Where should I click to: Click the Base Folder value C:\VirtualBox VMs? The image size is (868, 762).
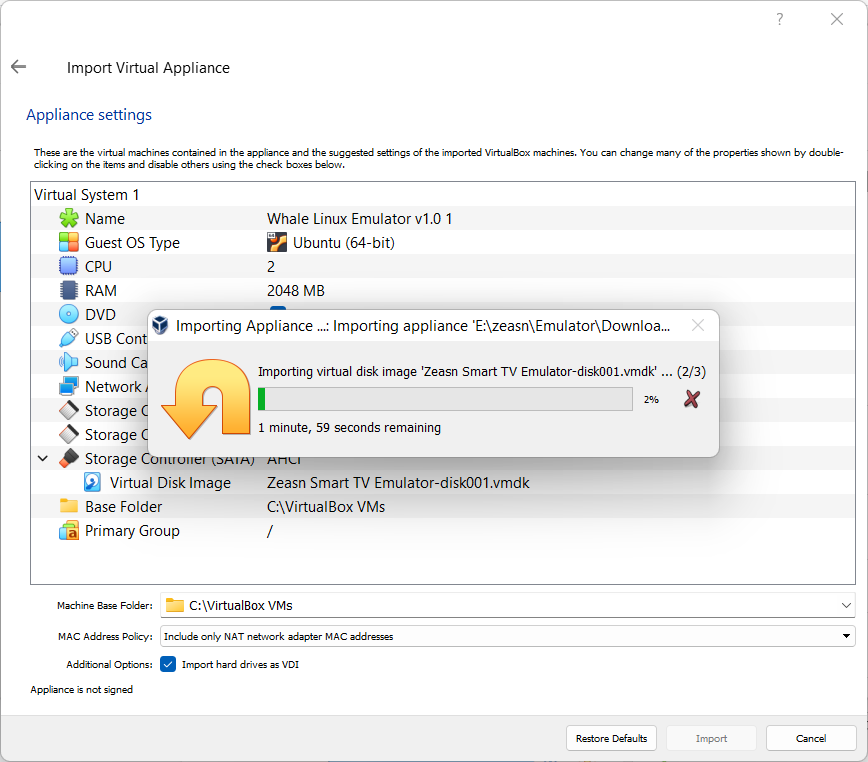(x=326, y=506)
